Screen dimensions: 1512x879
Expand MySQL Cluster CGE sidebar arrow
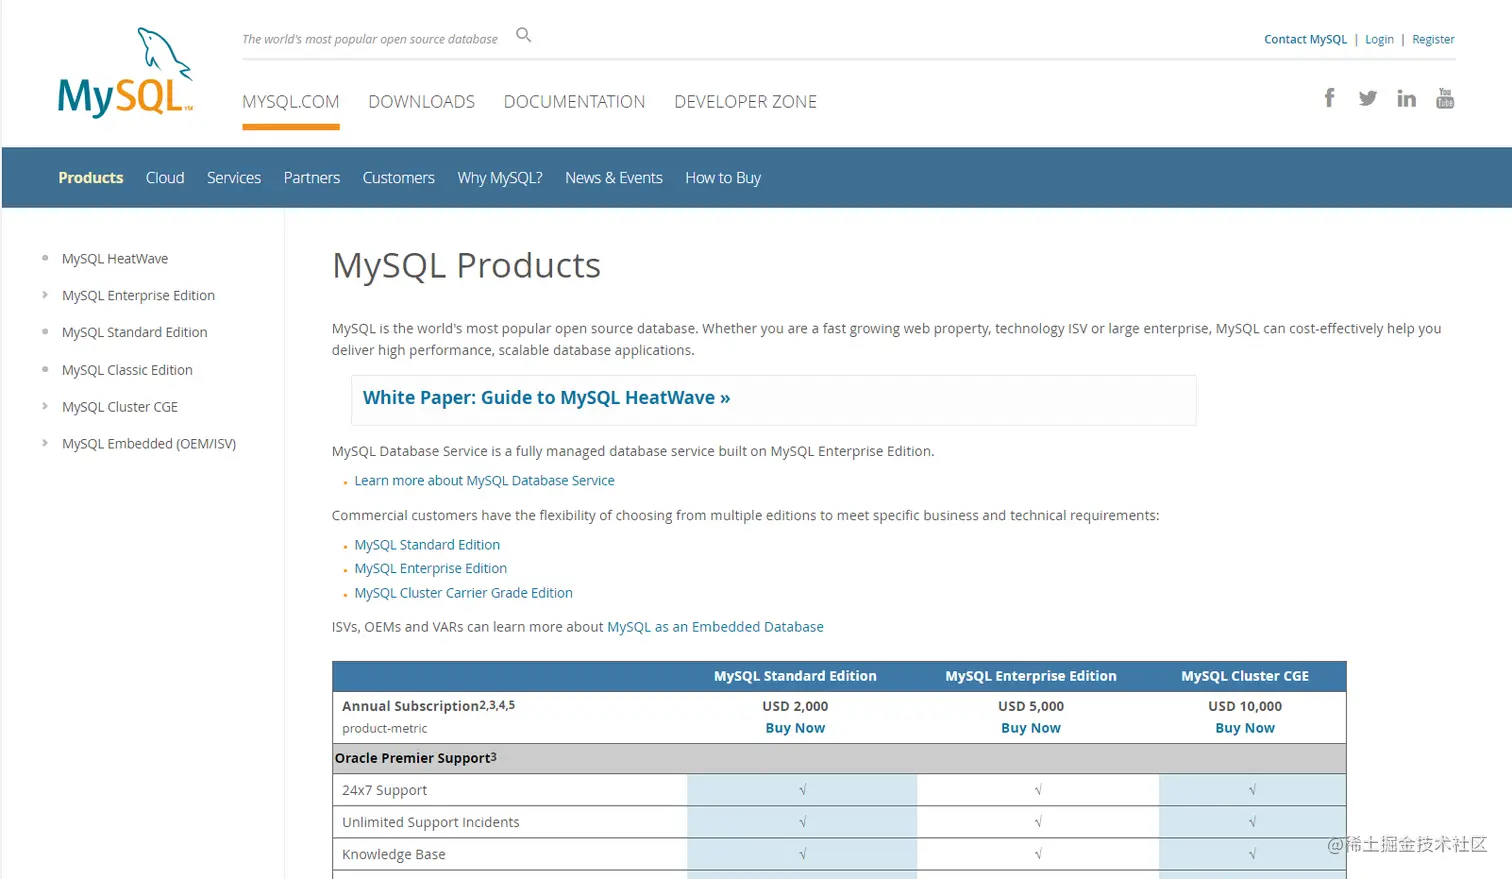click(45, 406)
